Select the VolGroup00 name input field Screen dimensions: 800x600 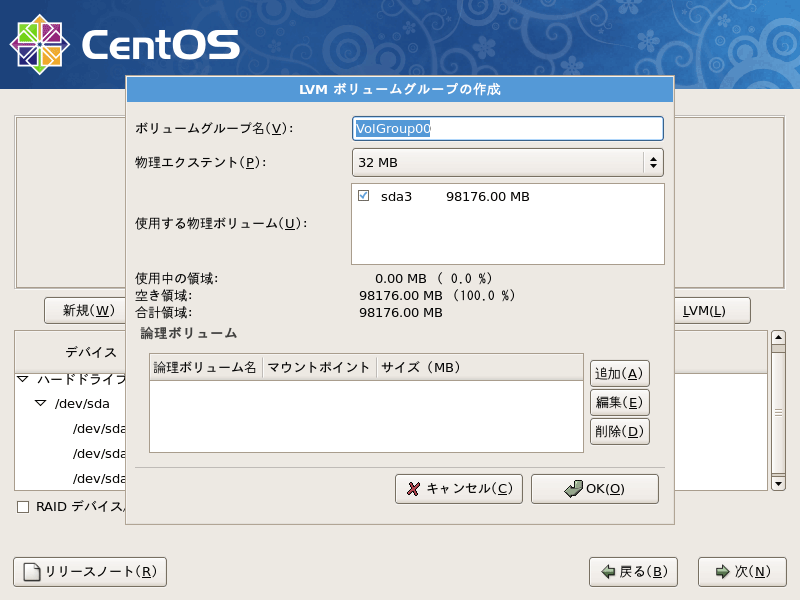click(x=505, y=128)
